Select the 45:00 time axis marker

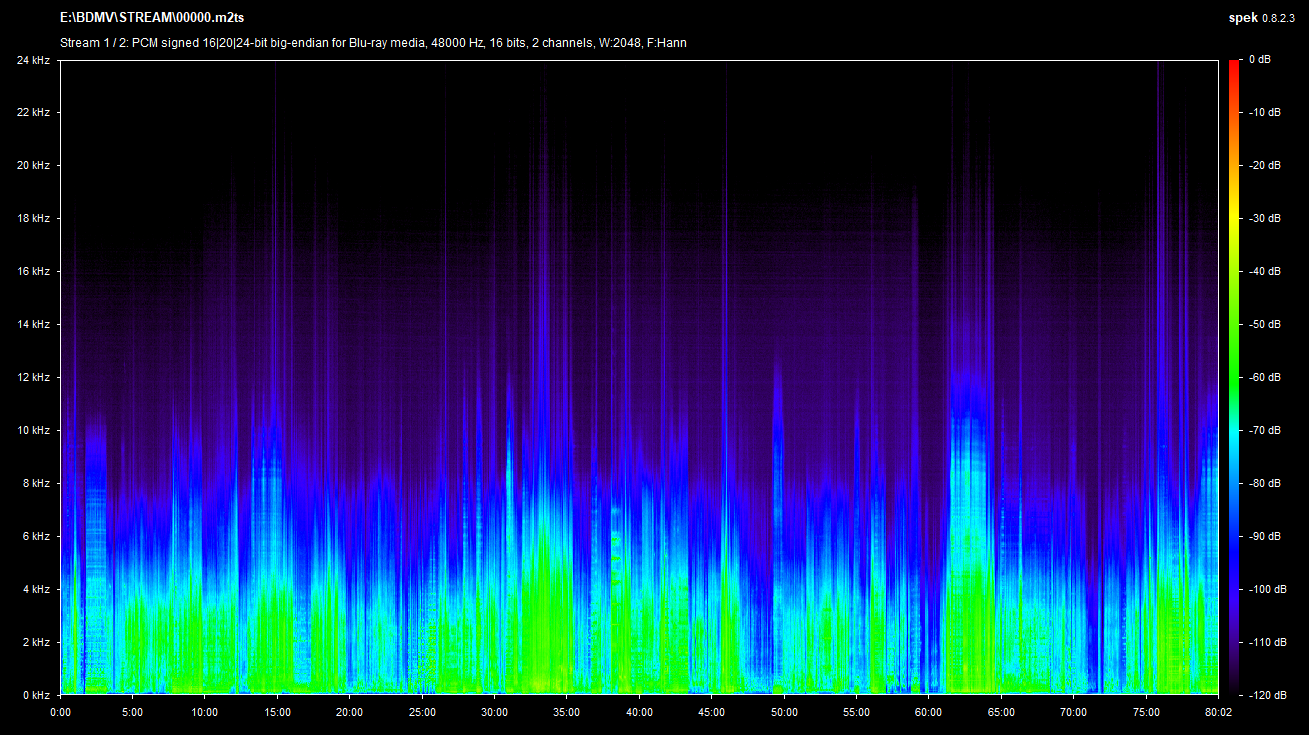pos(711,712)
